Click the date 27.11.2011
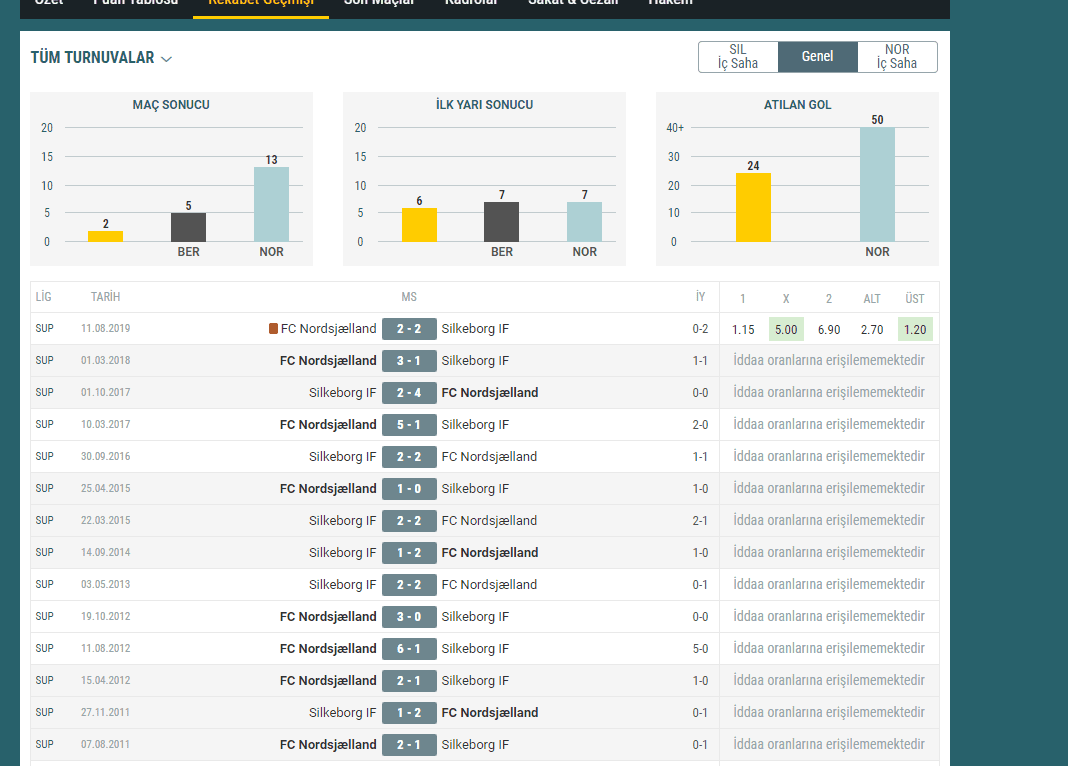 pyautogui.click(x=106, y=713)
